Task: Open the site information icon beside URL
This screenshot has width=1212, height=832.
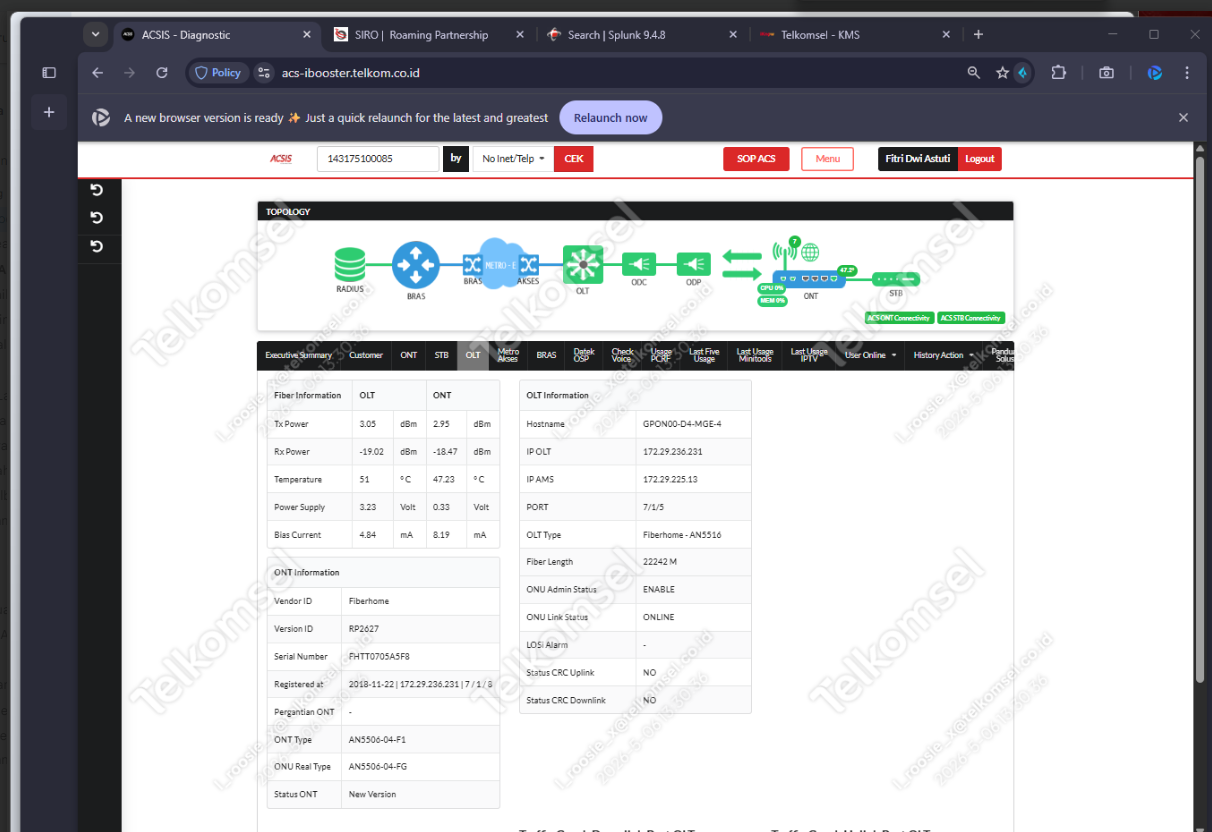Action: point(264,73)
